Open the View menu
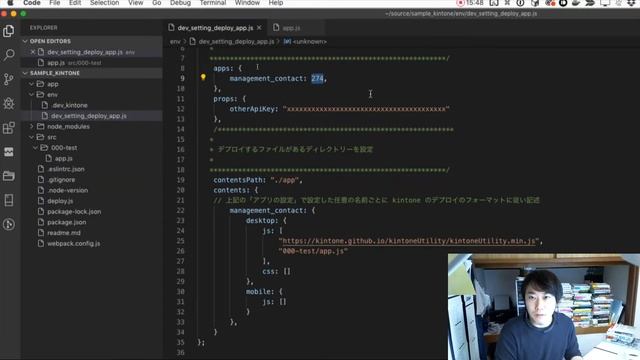 pos(136,3)
